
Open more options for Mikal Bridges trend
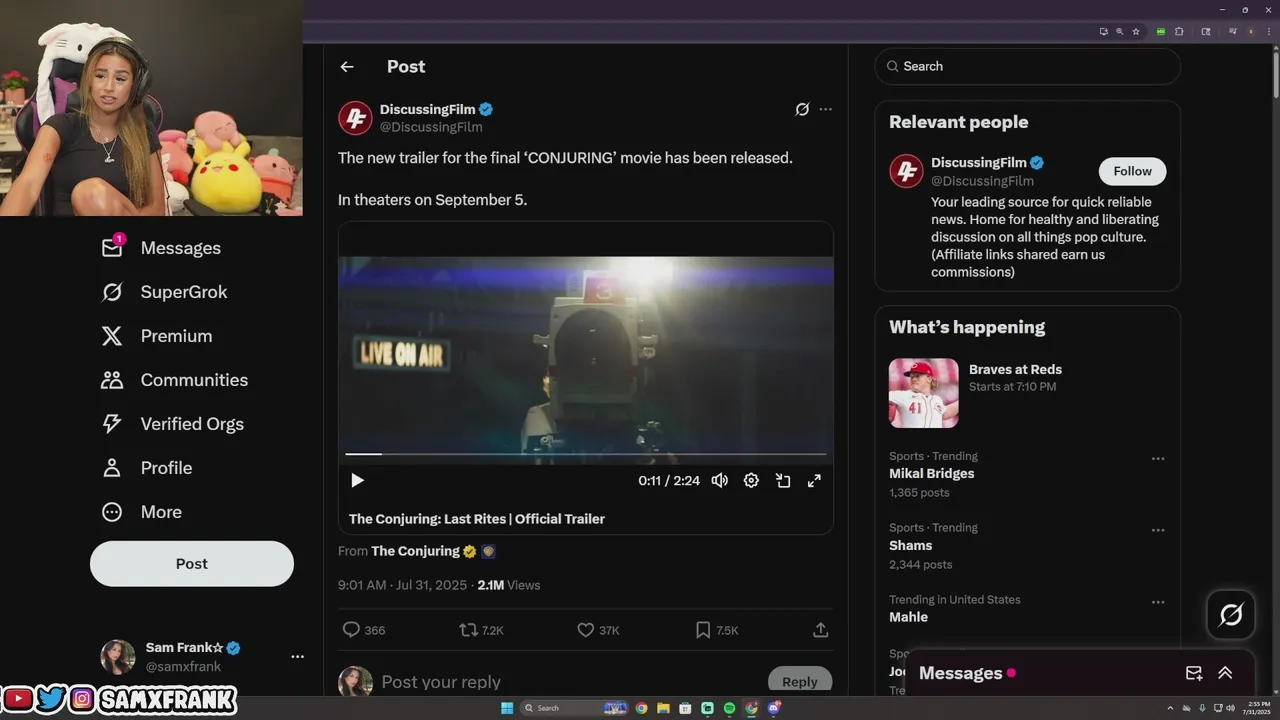[1157, 458]
